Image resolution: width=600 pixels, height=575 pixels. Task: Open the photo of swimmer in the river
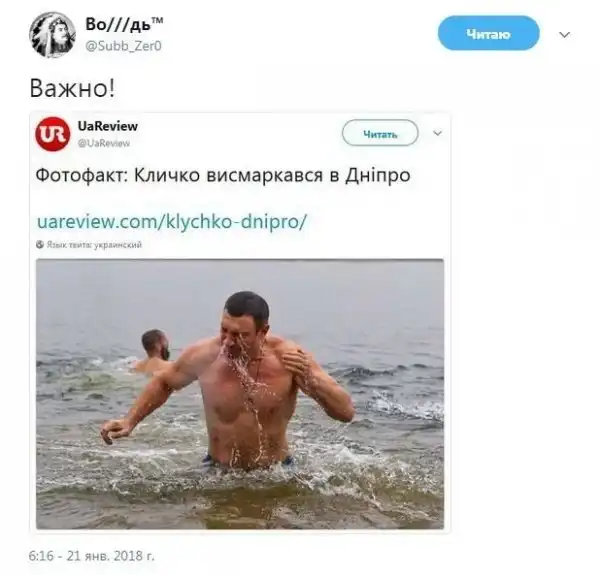point(240,394)
